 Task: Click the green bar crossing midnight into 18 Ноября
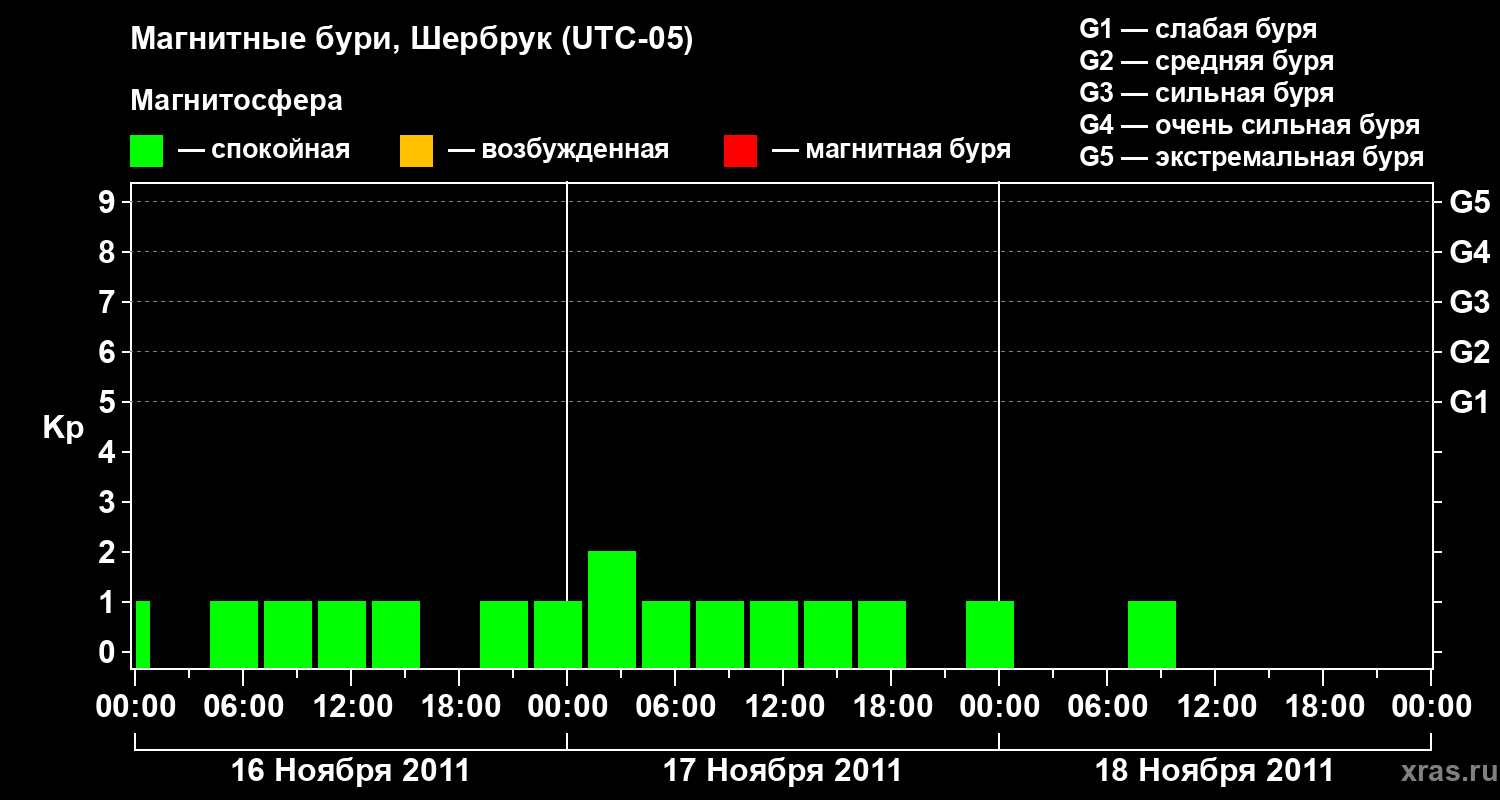tap(990, 634)
